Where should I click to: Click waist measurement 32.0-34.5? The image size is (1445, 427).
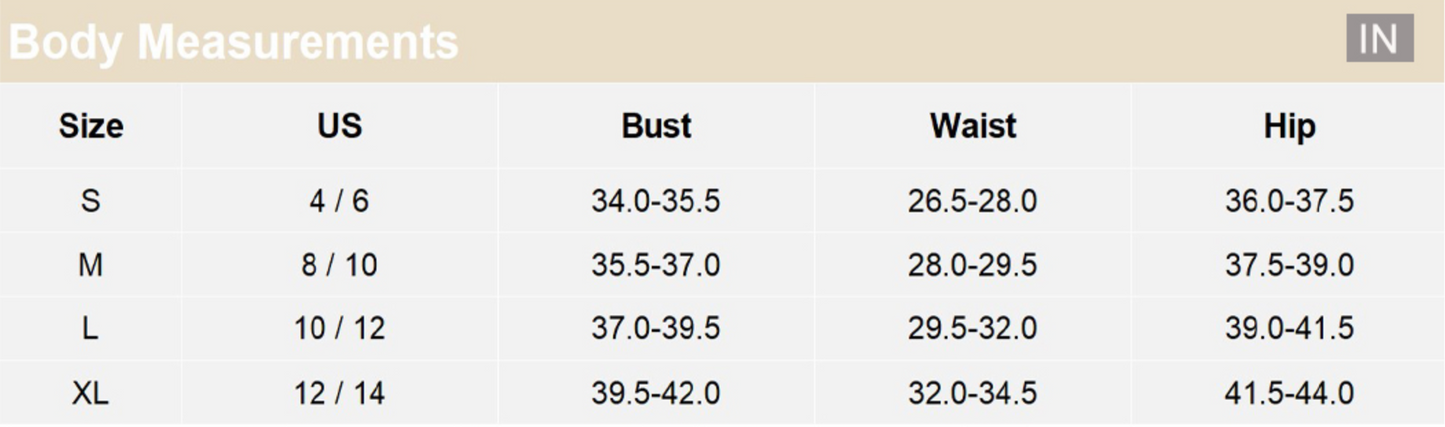(x=972, y=393)
